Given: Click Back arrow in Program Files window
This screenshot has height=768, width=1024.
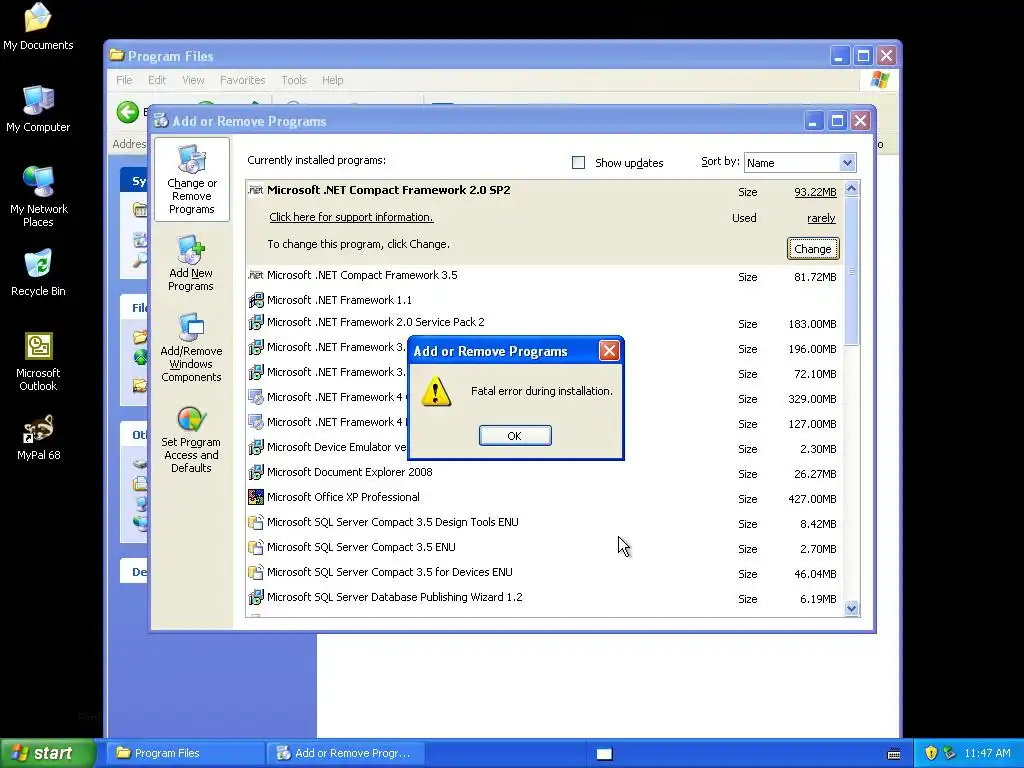Looking at the screenshot, I should click(128, 112).
